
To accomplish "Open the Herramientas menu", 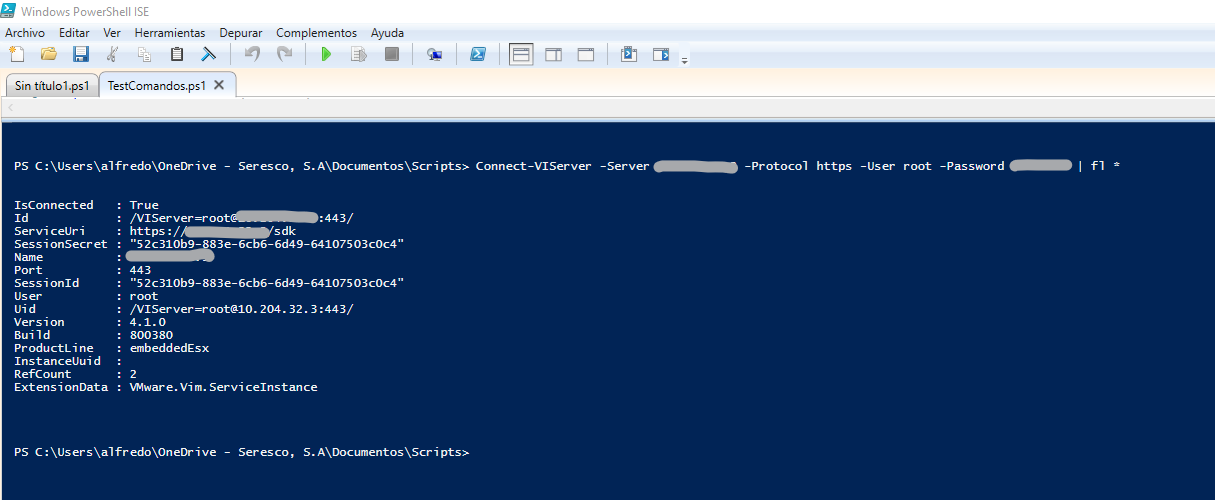I will tap(170, 33).
